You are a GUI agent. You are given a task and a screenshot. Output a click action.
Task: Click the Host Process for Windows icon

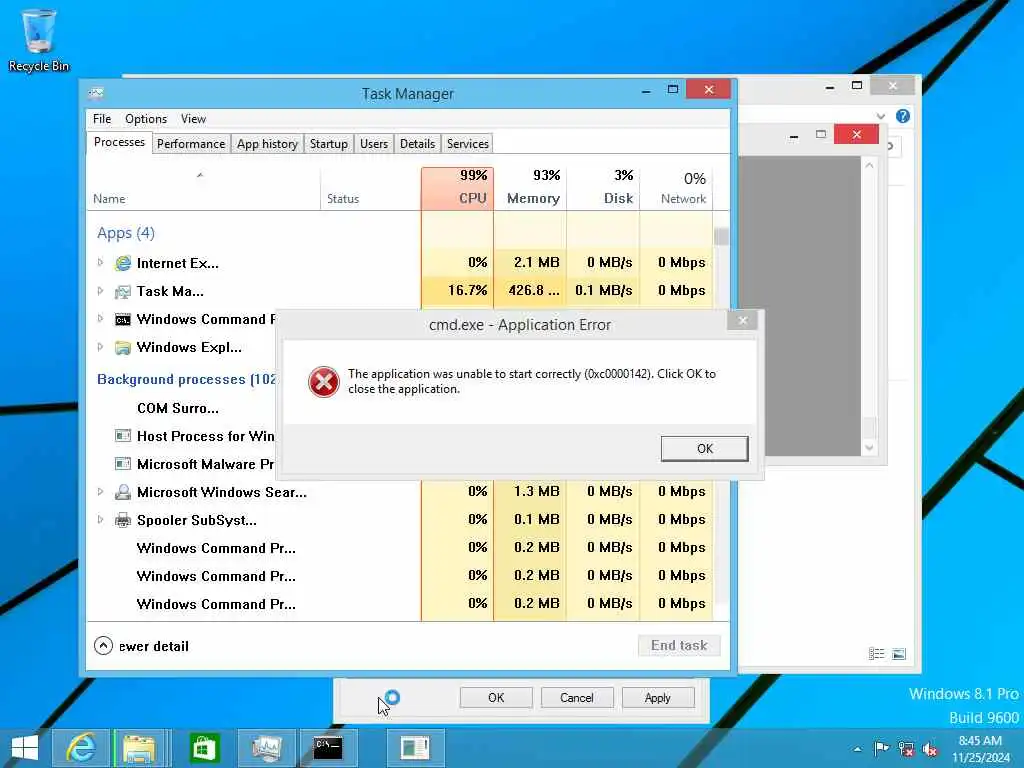click(x=123, y=436)
